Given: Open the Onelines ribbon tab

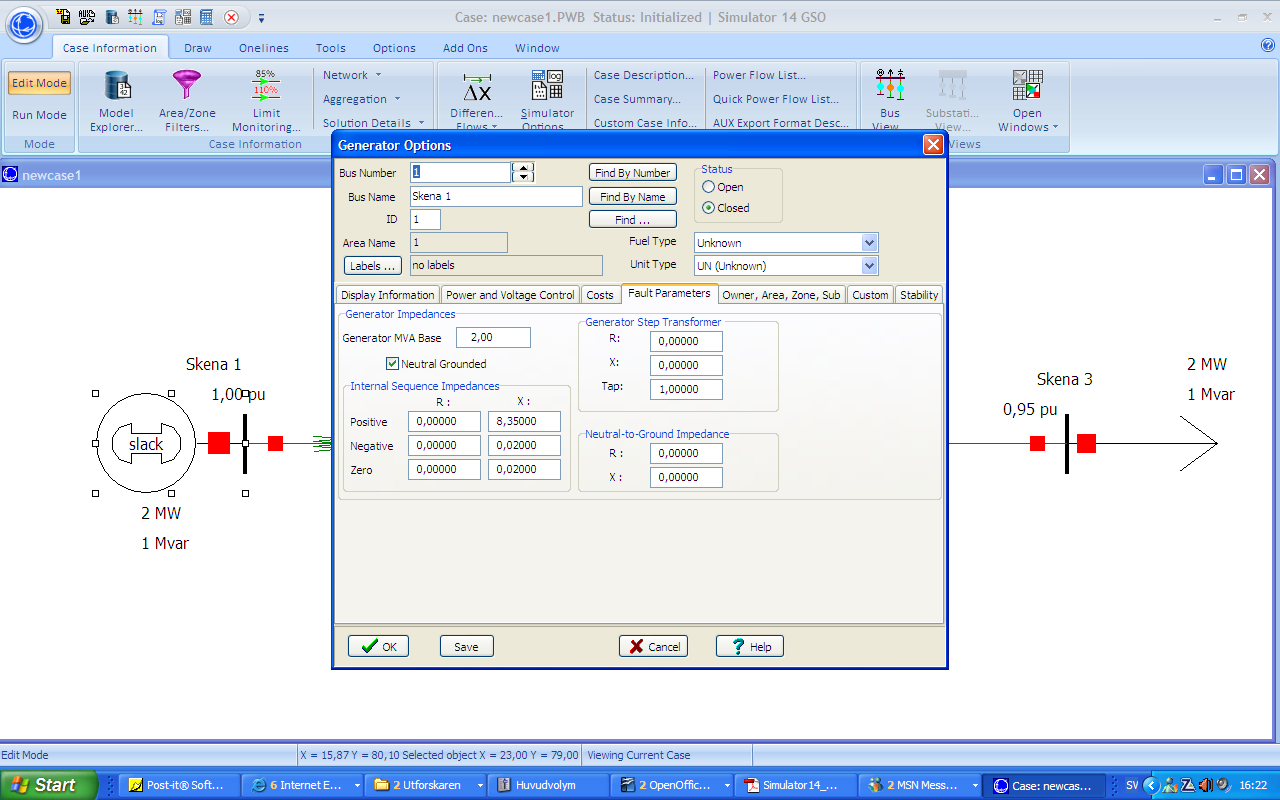Looking at the screenshot, I should pos(264,48).
